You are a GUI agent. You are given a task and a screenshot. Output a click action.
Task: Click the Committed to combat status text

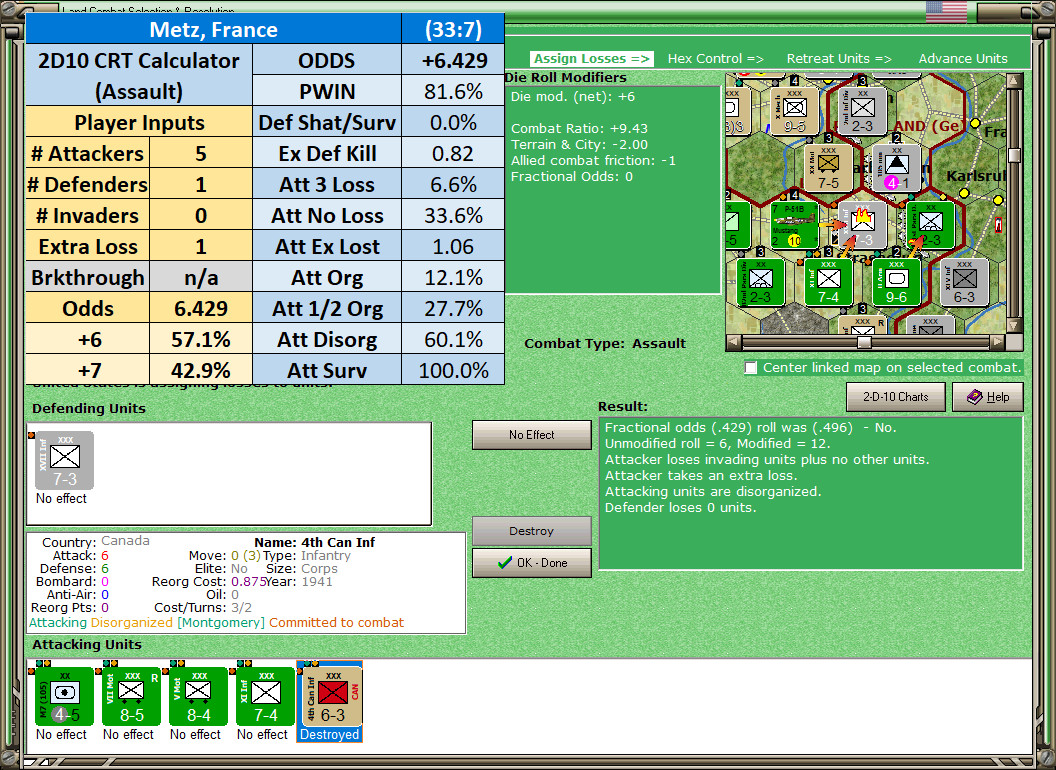337,622
